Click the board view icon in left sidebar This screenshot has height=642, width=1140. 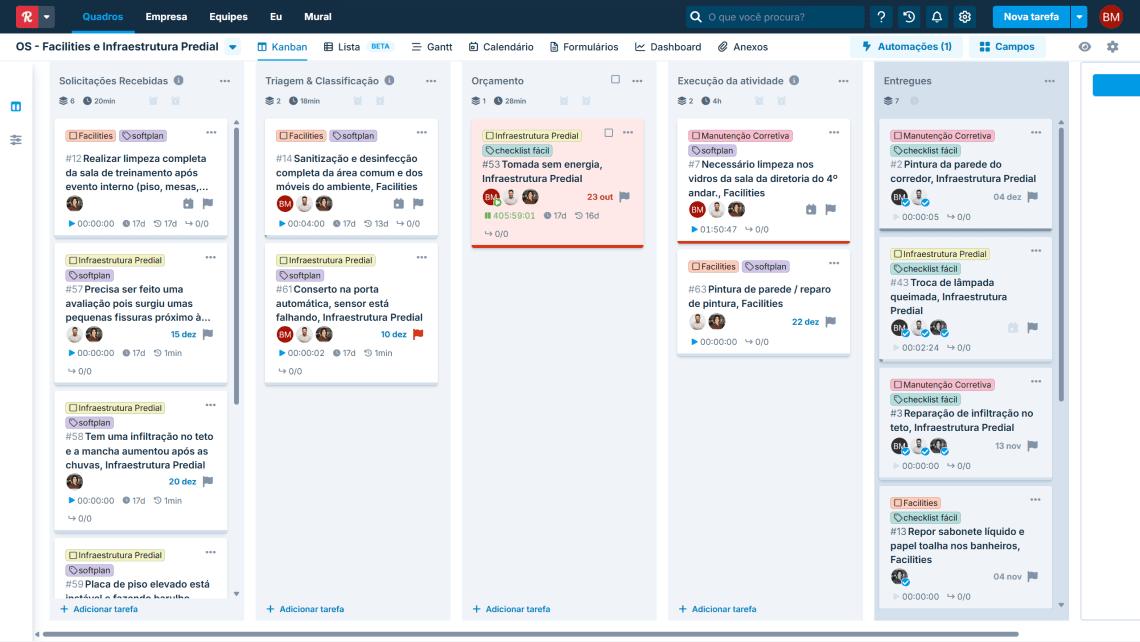coord(16,107)
